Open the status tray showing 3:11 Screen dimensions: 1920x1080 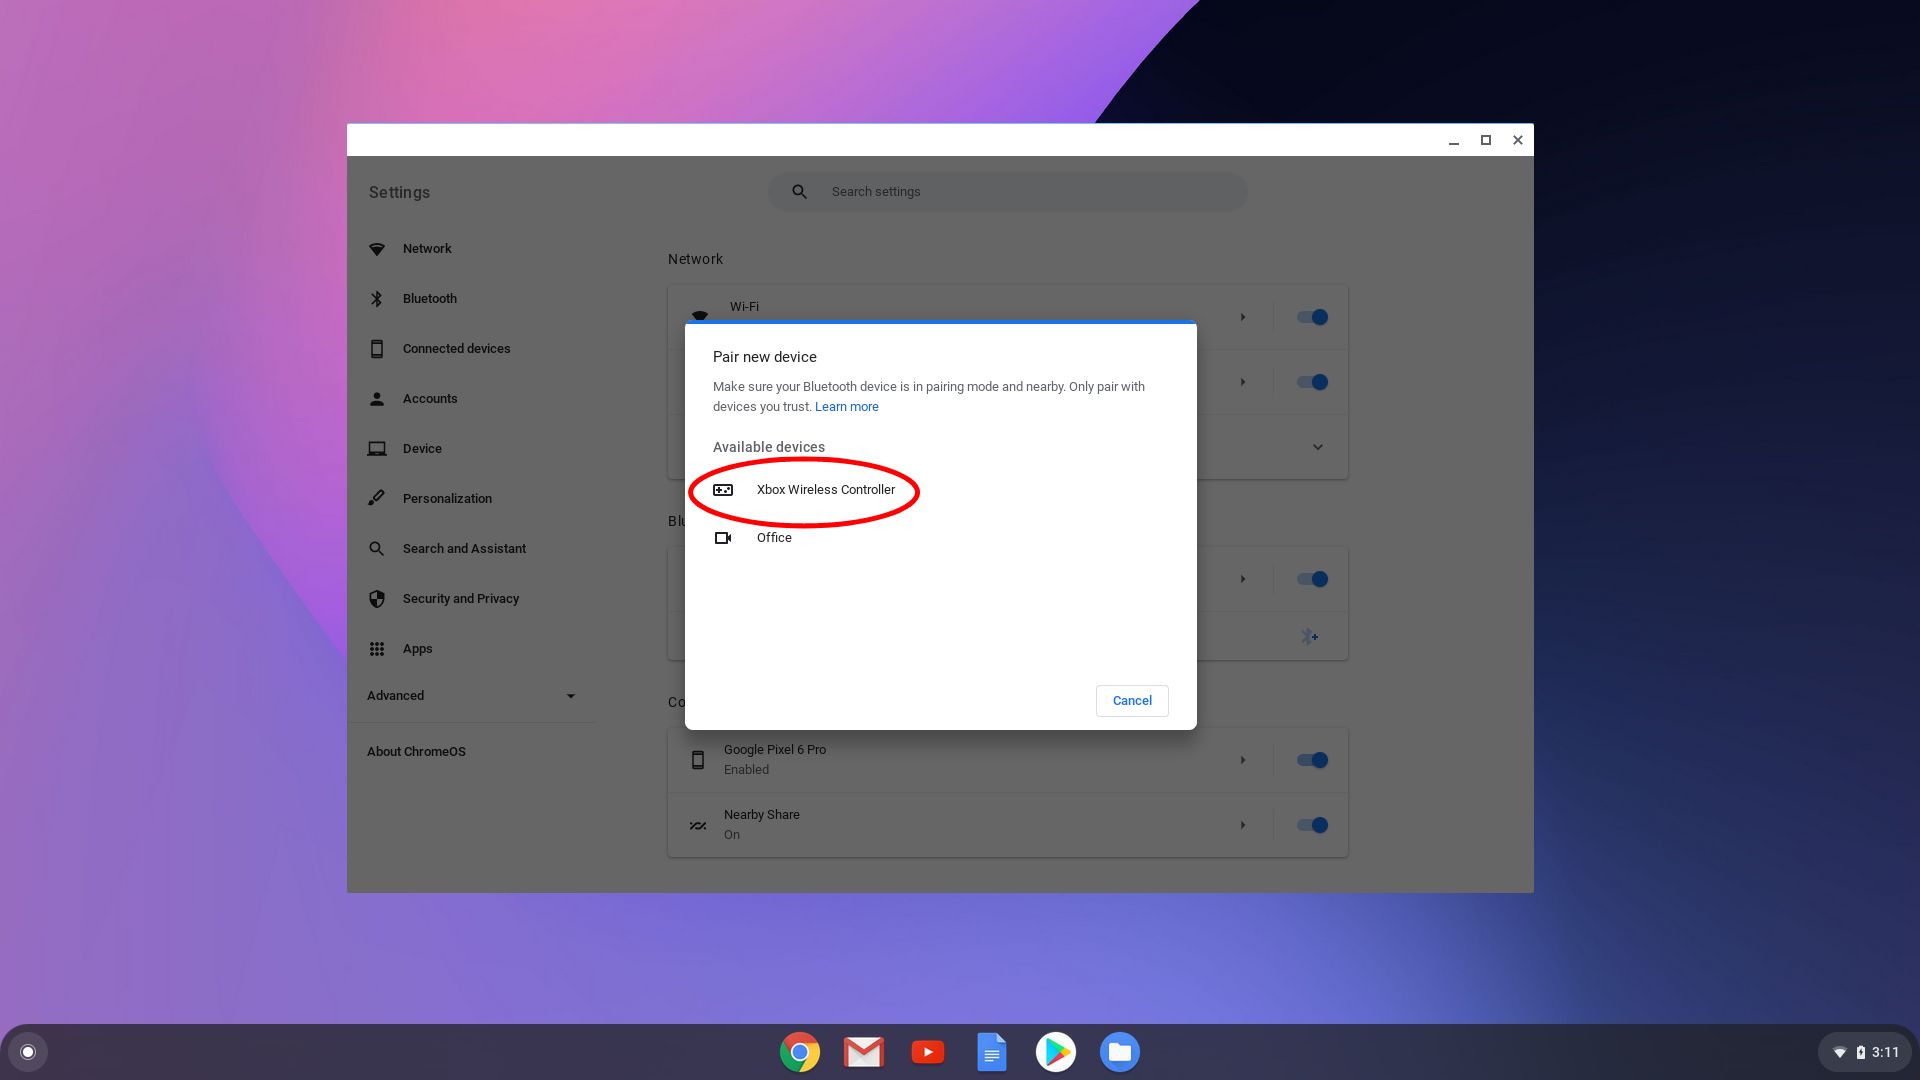pos(1864,1052)
